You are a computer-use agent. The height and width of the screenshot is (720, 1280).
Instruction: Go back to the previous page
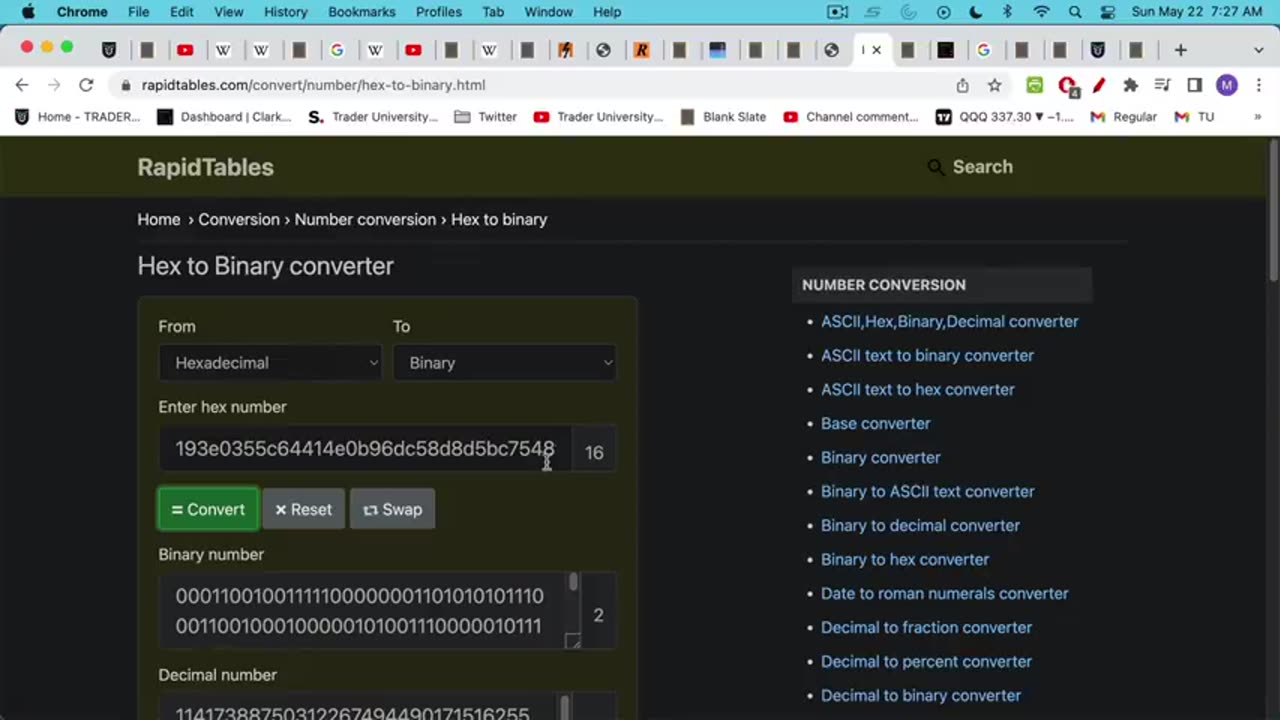(x=22, y=85)
